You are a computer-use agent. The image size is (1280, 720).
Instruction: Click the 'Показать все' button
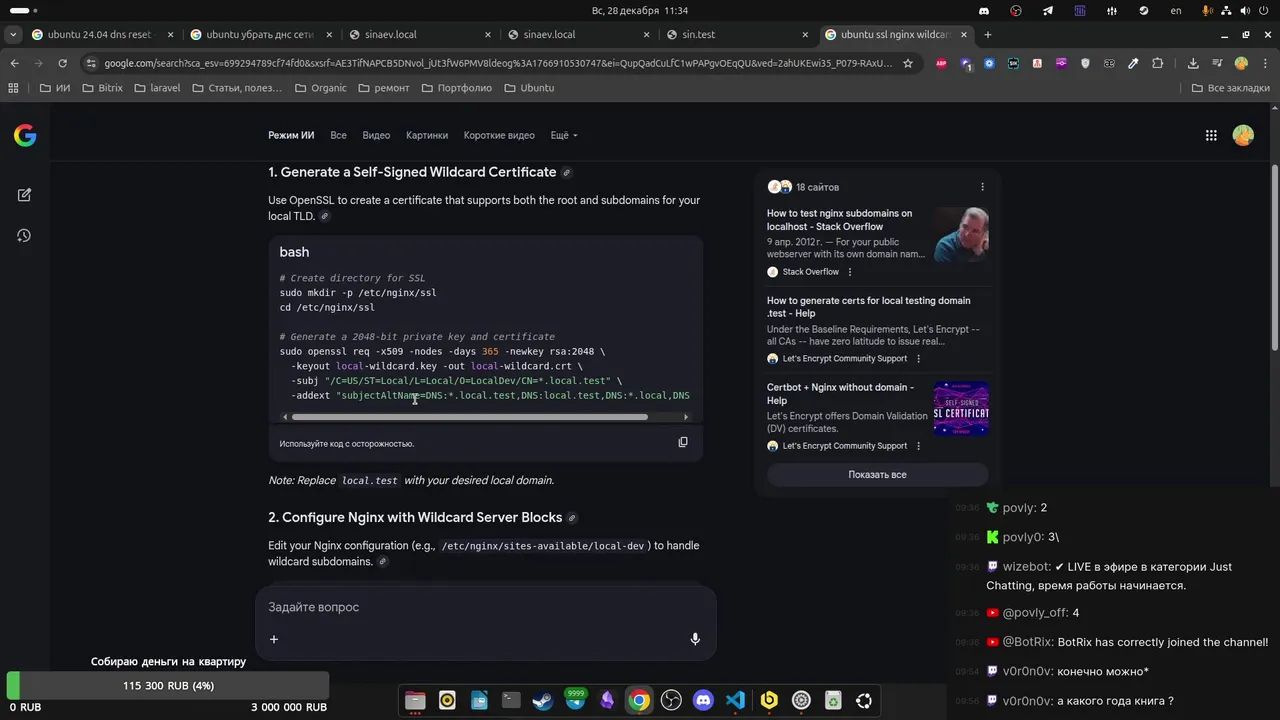click(x=877, y=475)
